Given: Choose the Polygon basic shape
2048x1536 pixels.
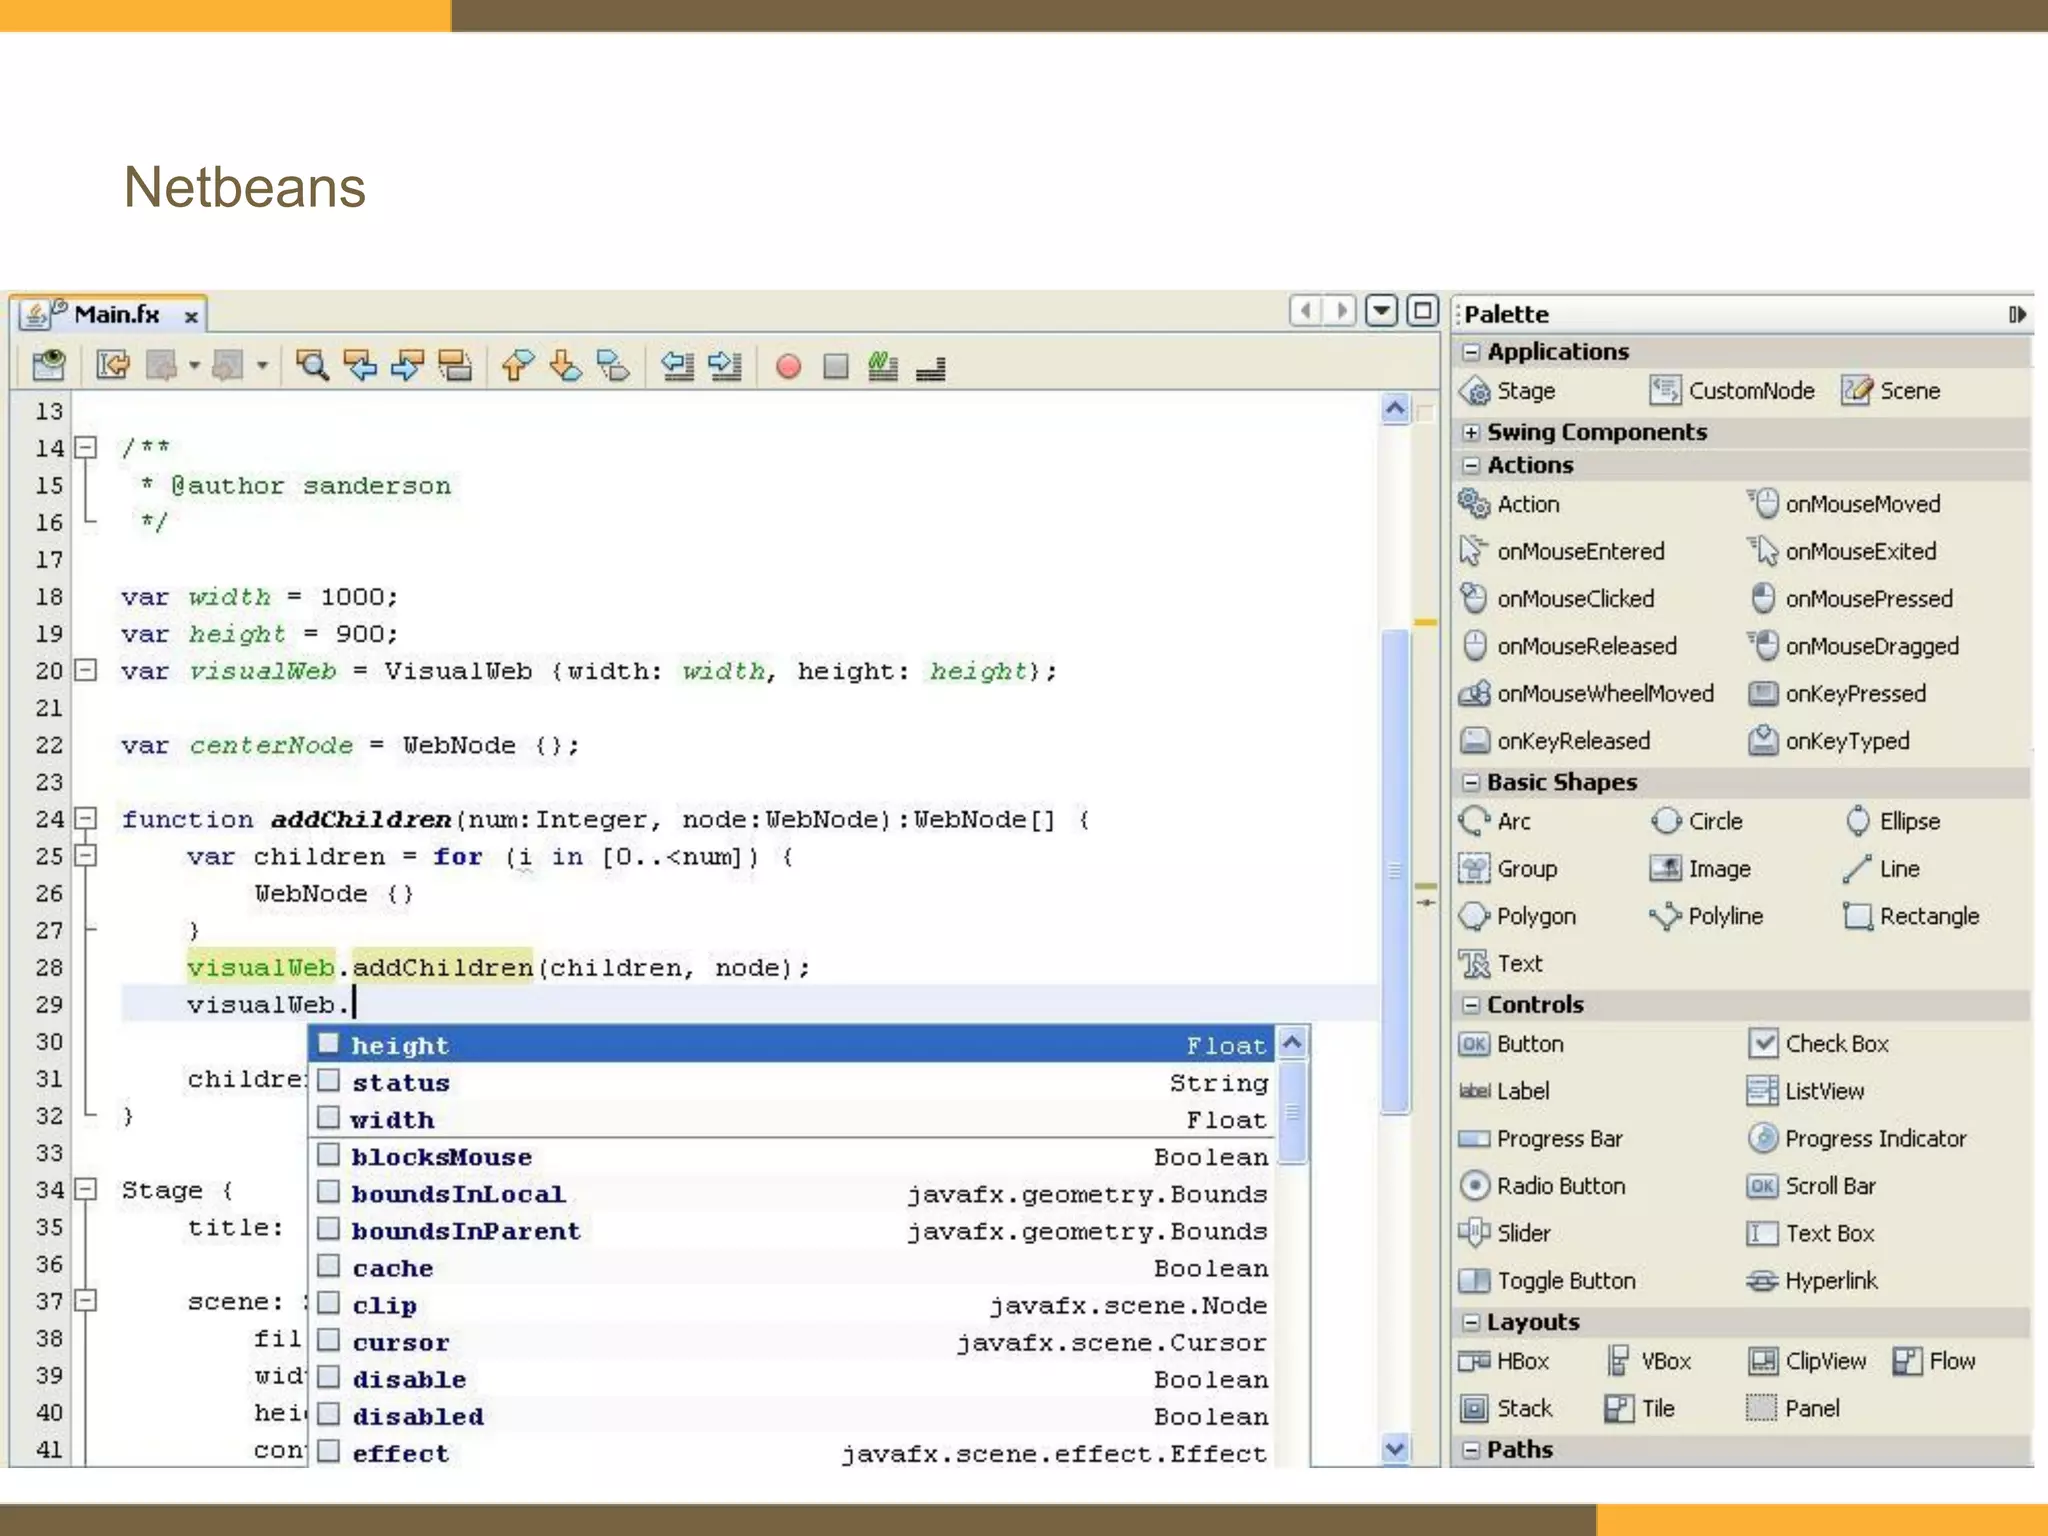Looking at the screenshot, I should click(1517, 916).
